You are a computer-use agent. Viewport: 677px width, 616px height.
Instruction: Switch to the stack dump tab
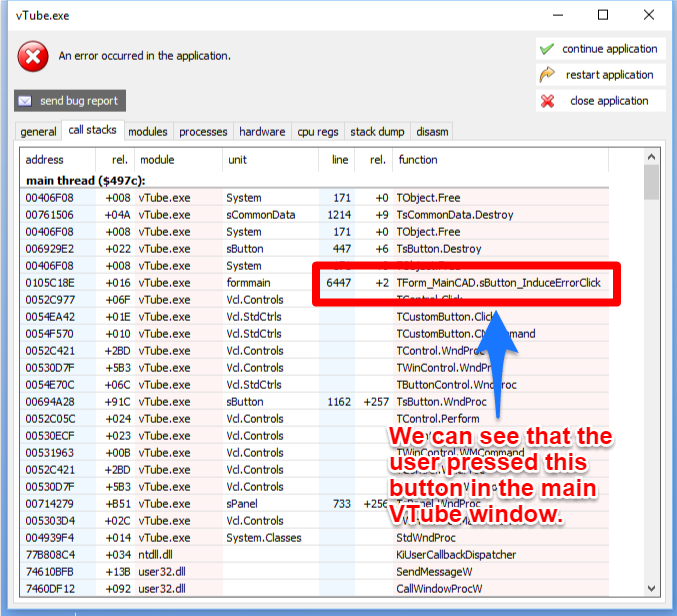point(377,132)
